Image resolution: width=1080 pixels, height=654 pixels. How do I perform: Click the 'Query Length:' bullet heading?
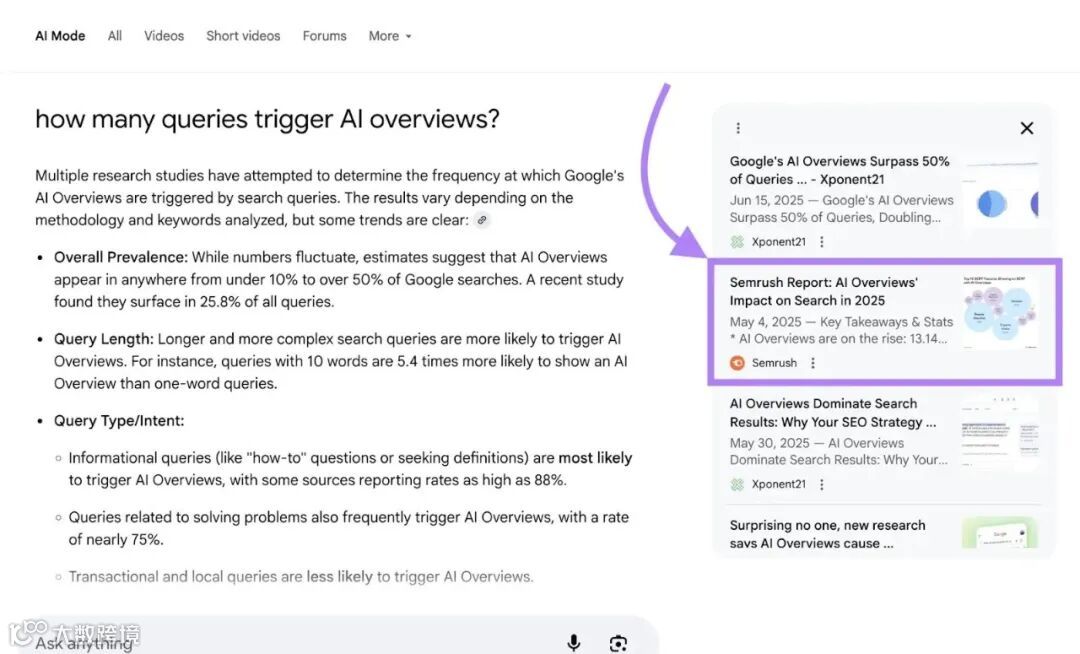(104, 339)
